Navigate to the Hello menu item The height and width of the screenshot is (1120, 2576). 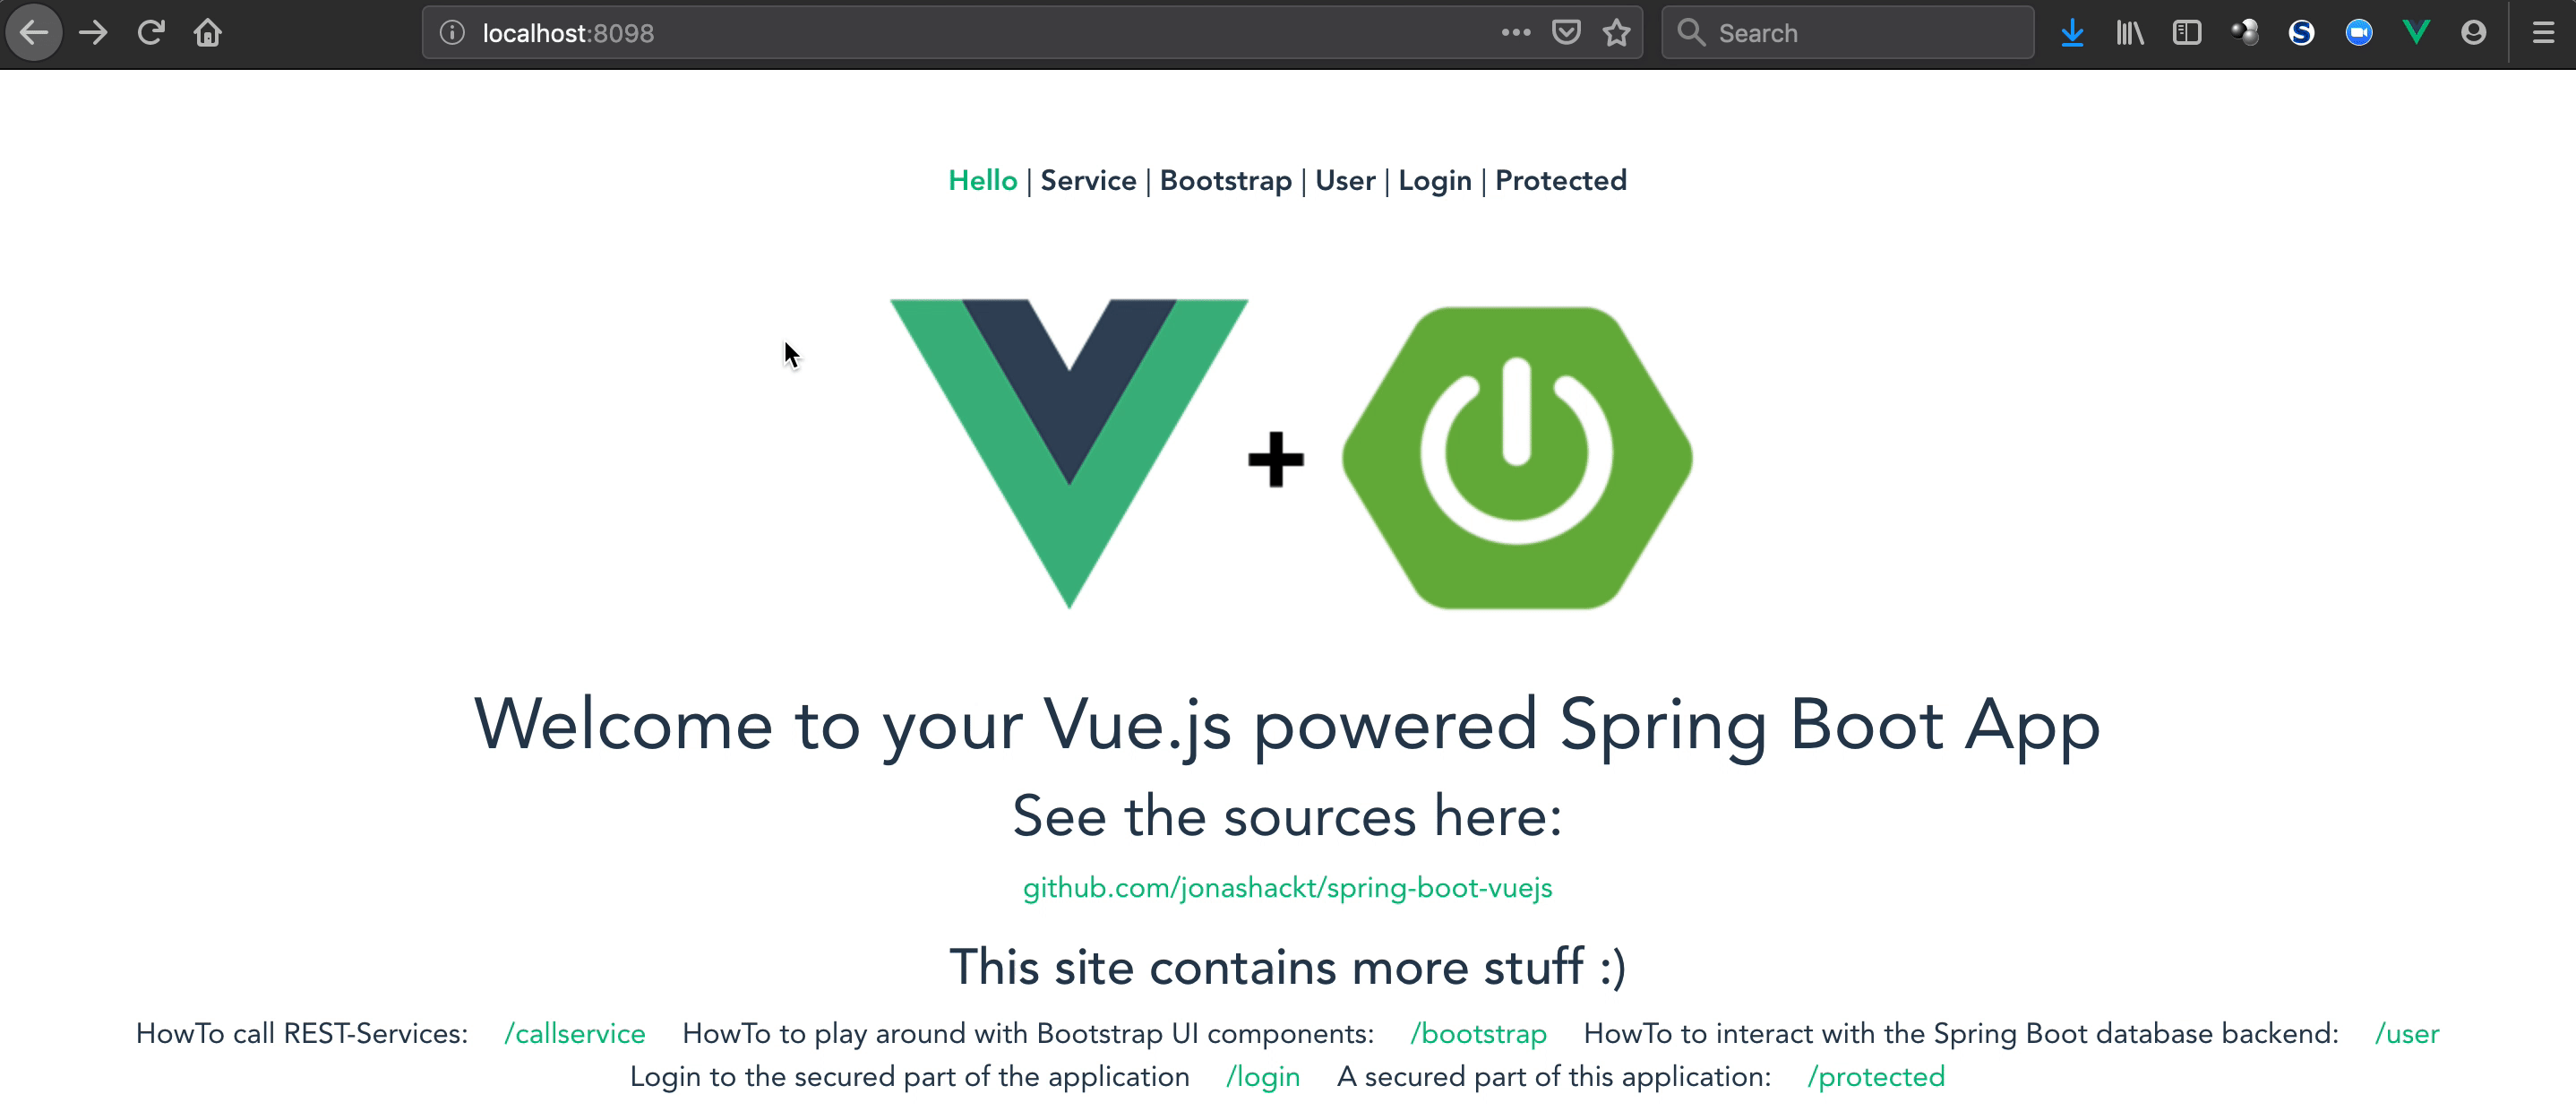point(984,181)
